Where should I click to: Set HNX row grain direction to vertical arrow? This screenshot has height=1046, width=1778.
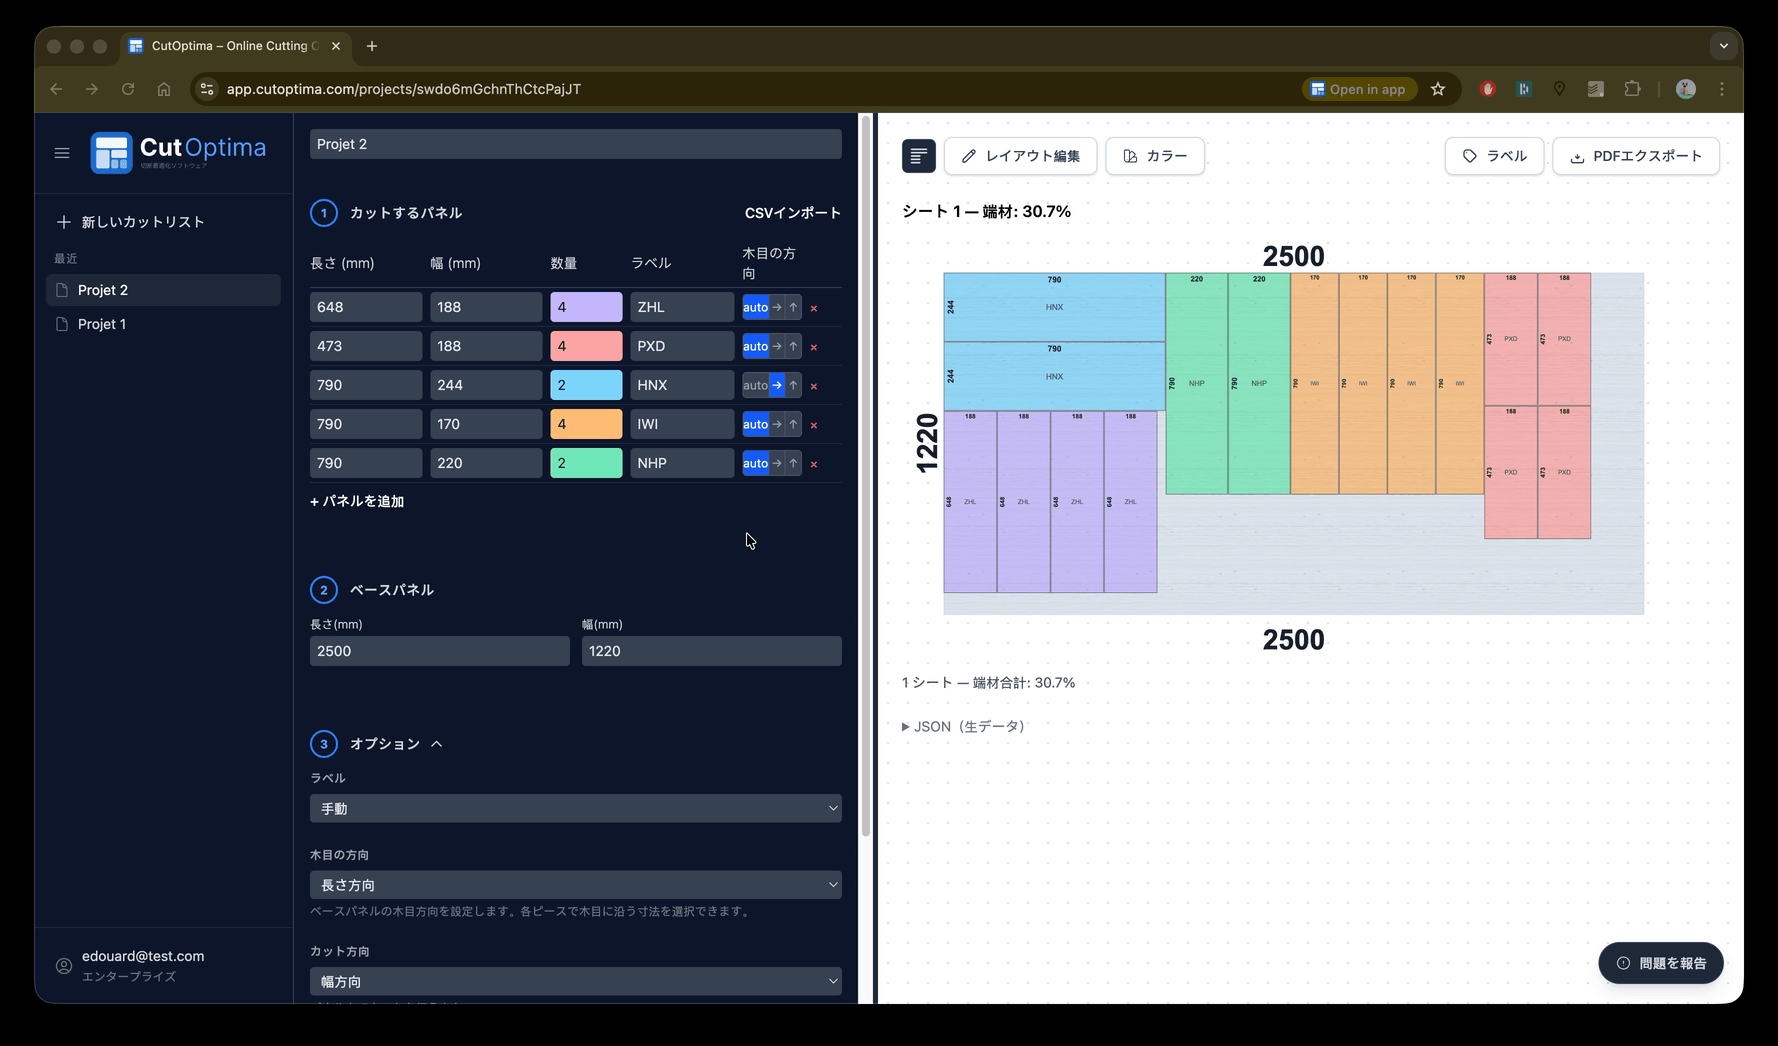click(792, 385)
